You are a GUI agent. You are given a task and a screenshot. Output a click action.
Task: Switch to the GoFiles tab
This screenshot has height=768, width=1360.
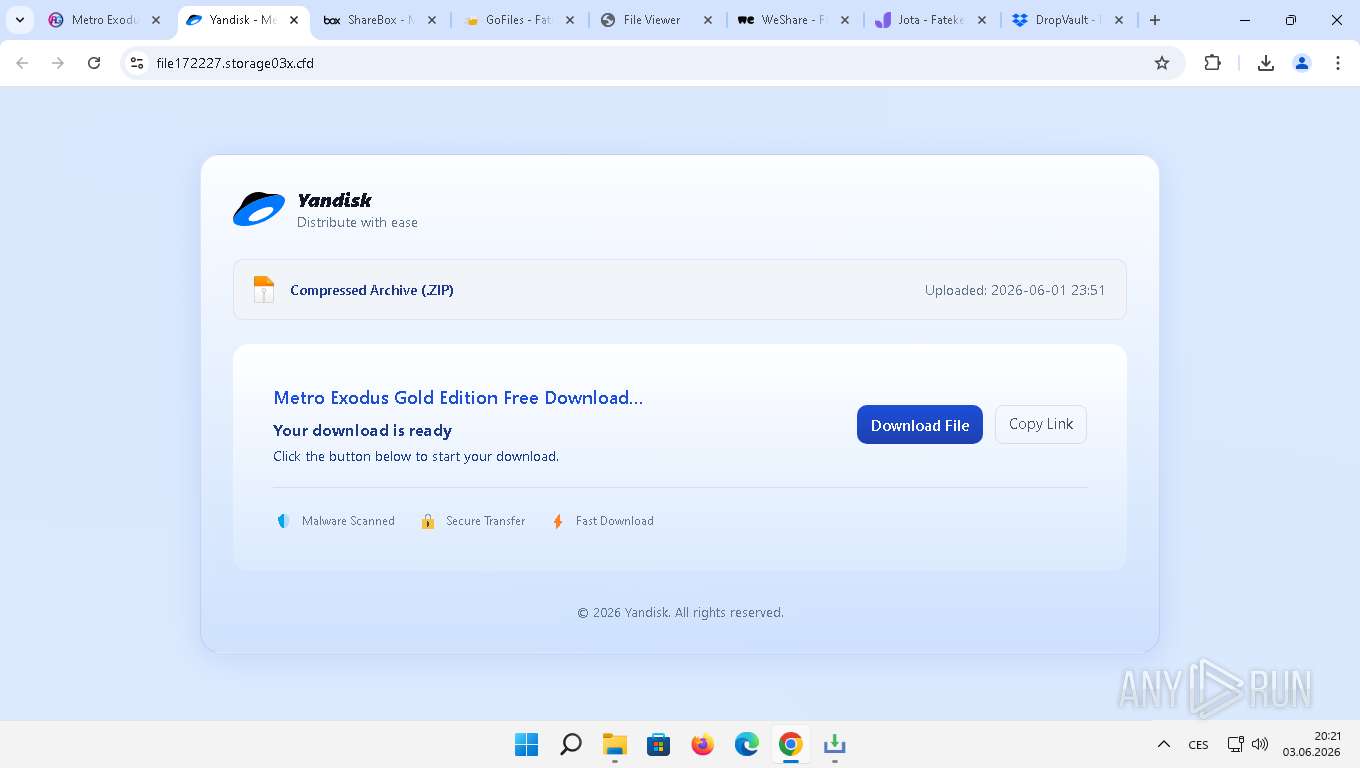[518, 20]
